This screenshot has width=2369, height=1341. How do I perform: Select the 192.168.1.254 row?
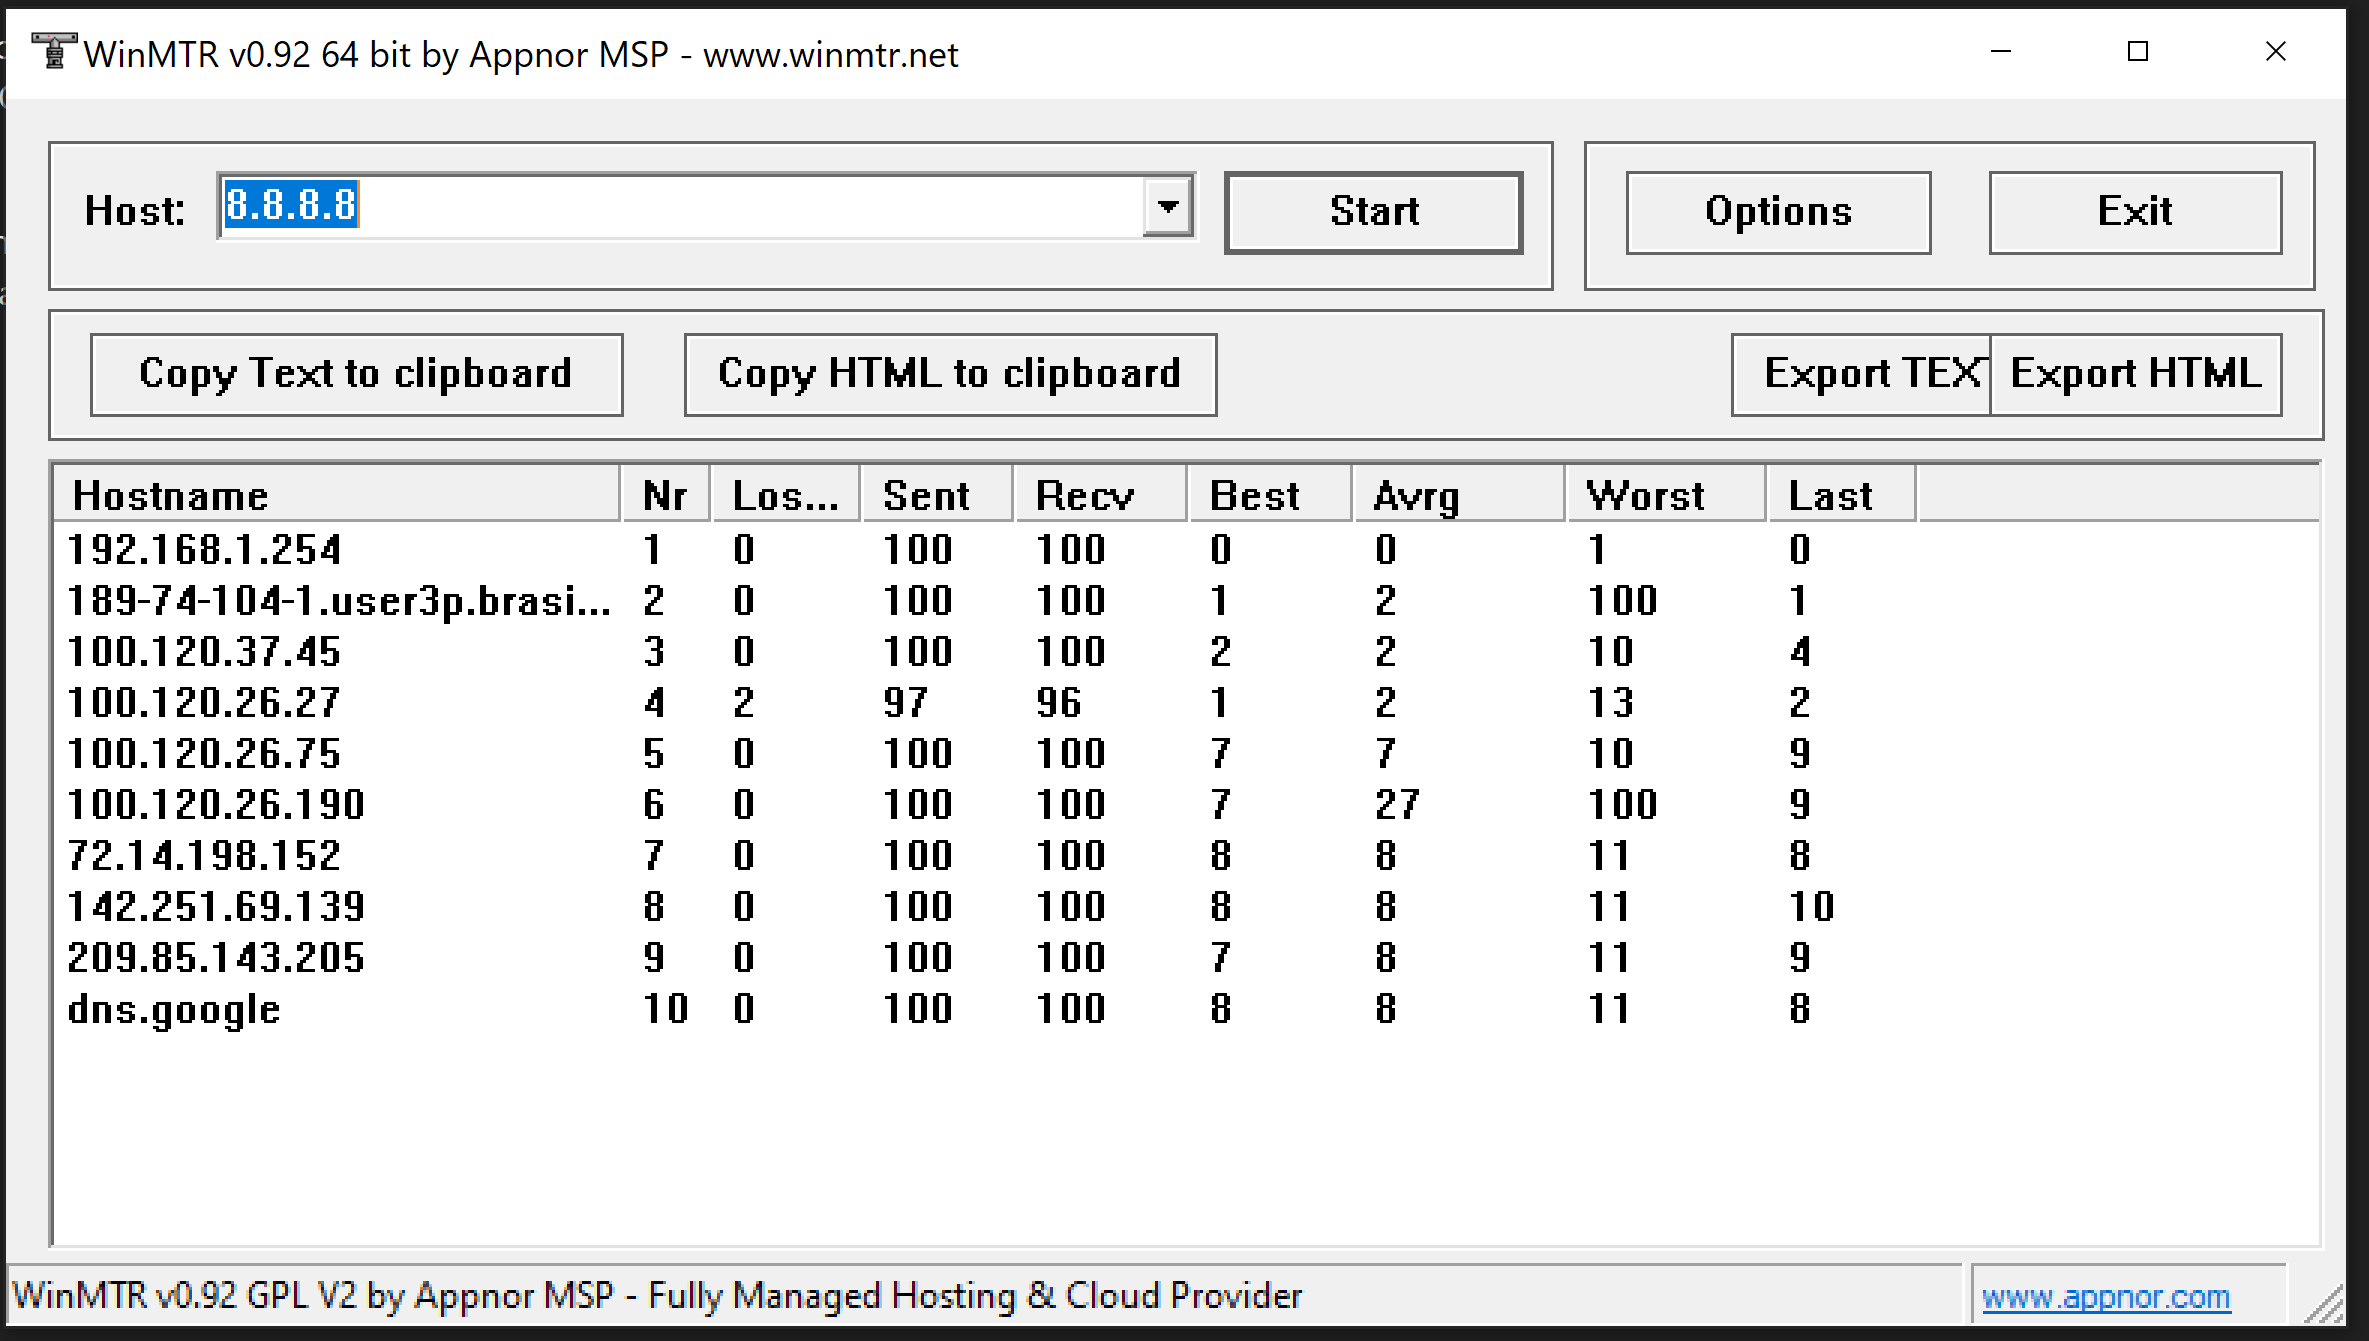point(985,549)
